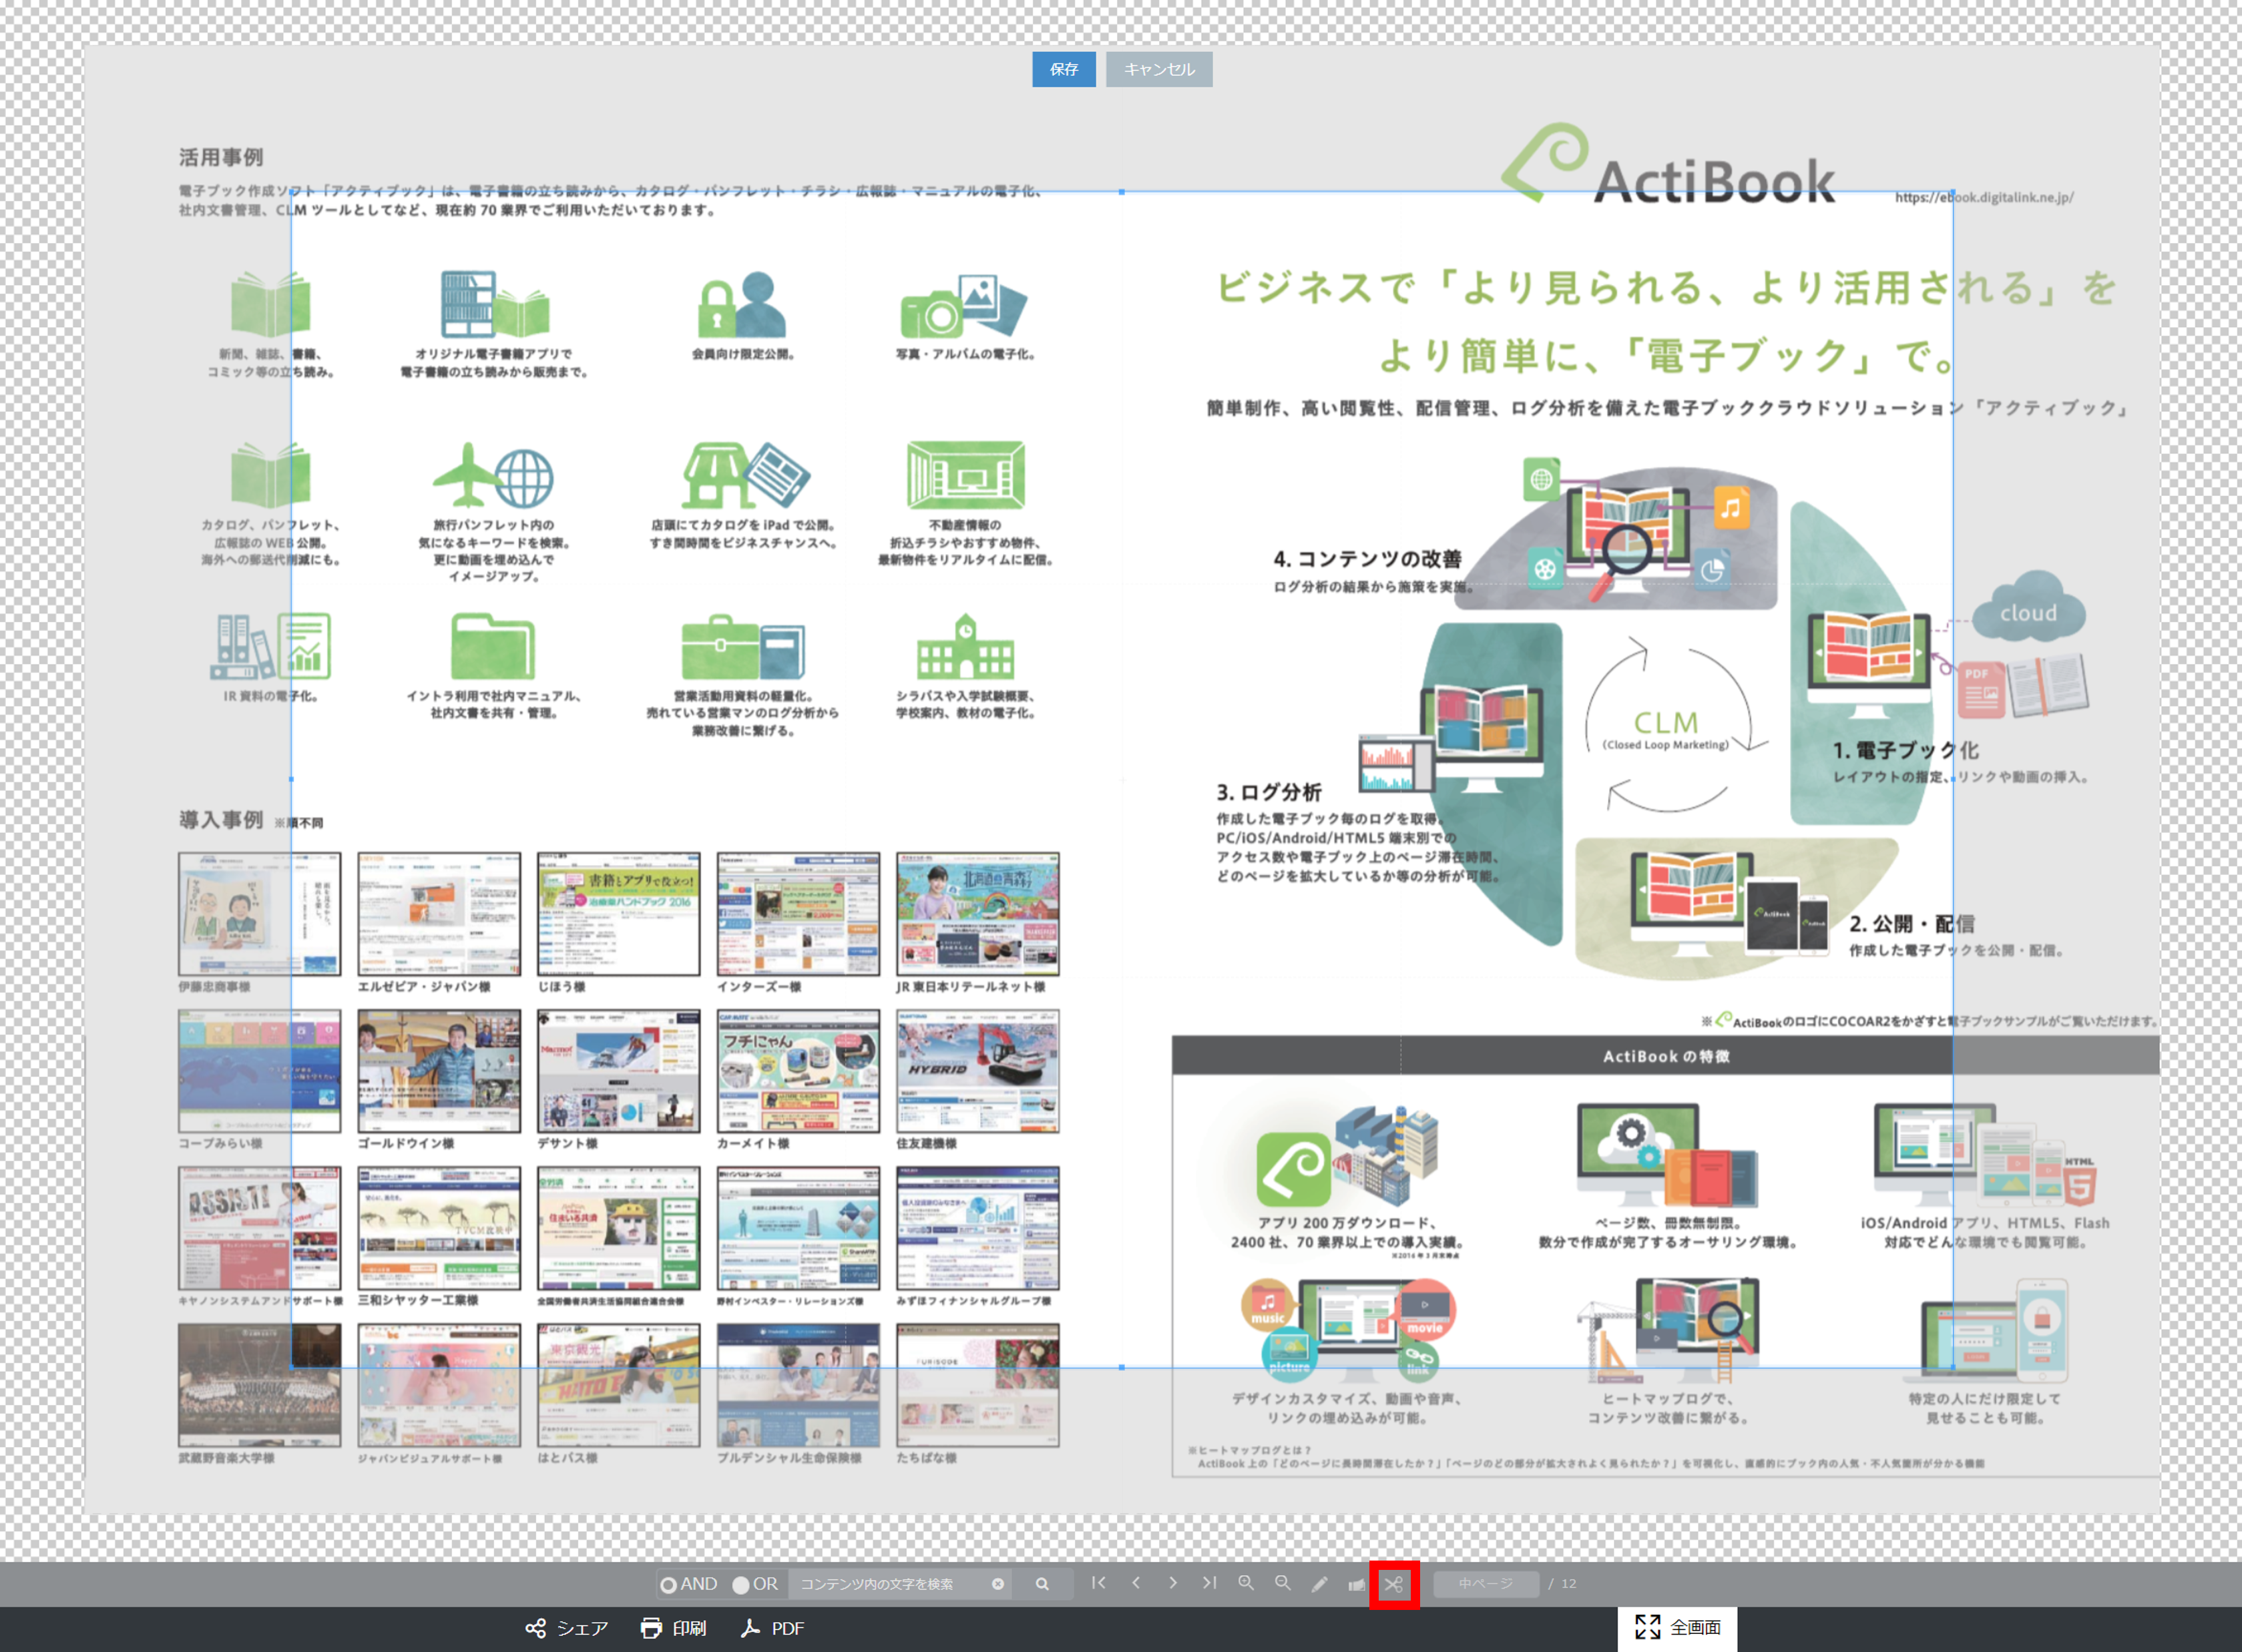Screen dimensions: 2242x1652
Task: Select the eraser tool icon
Action: coord(1357,1584)
